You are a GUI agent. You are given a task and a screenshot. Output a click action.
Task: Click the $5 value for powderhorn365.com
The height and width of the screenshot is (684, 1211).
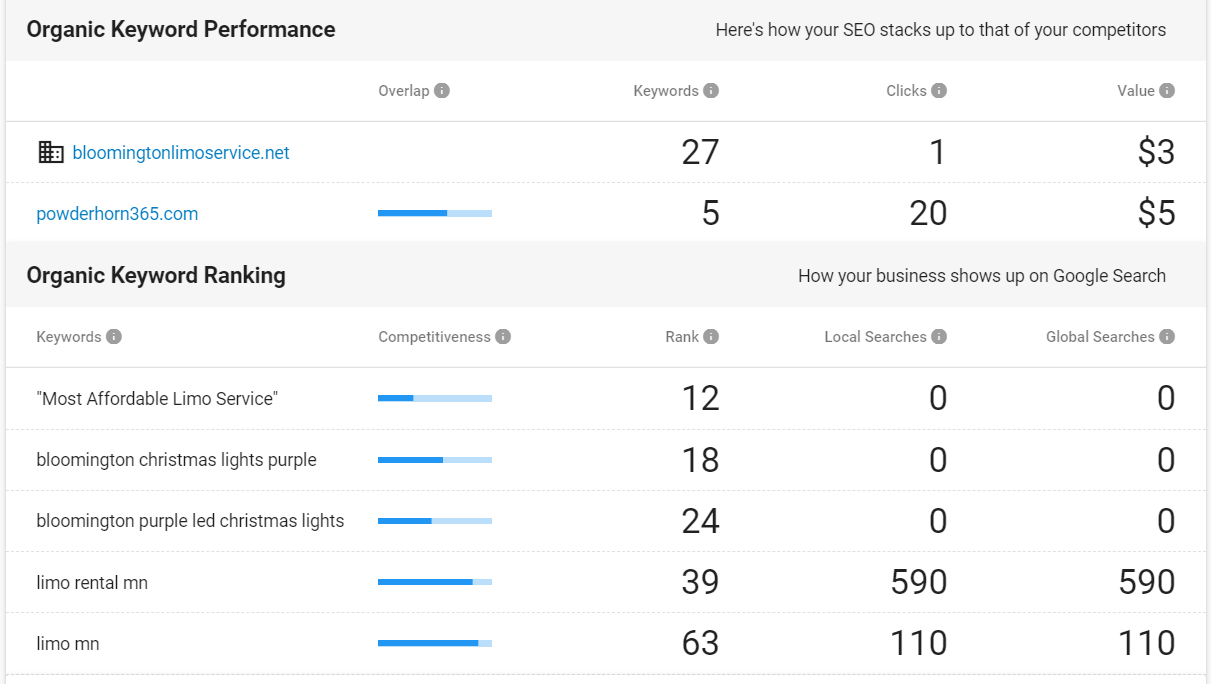click(x=1156, y=213)
